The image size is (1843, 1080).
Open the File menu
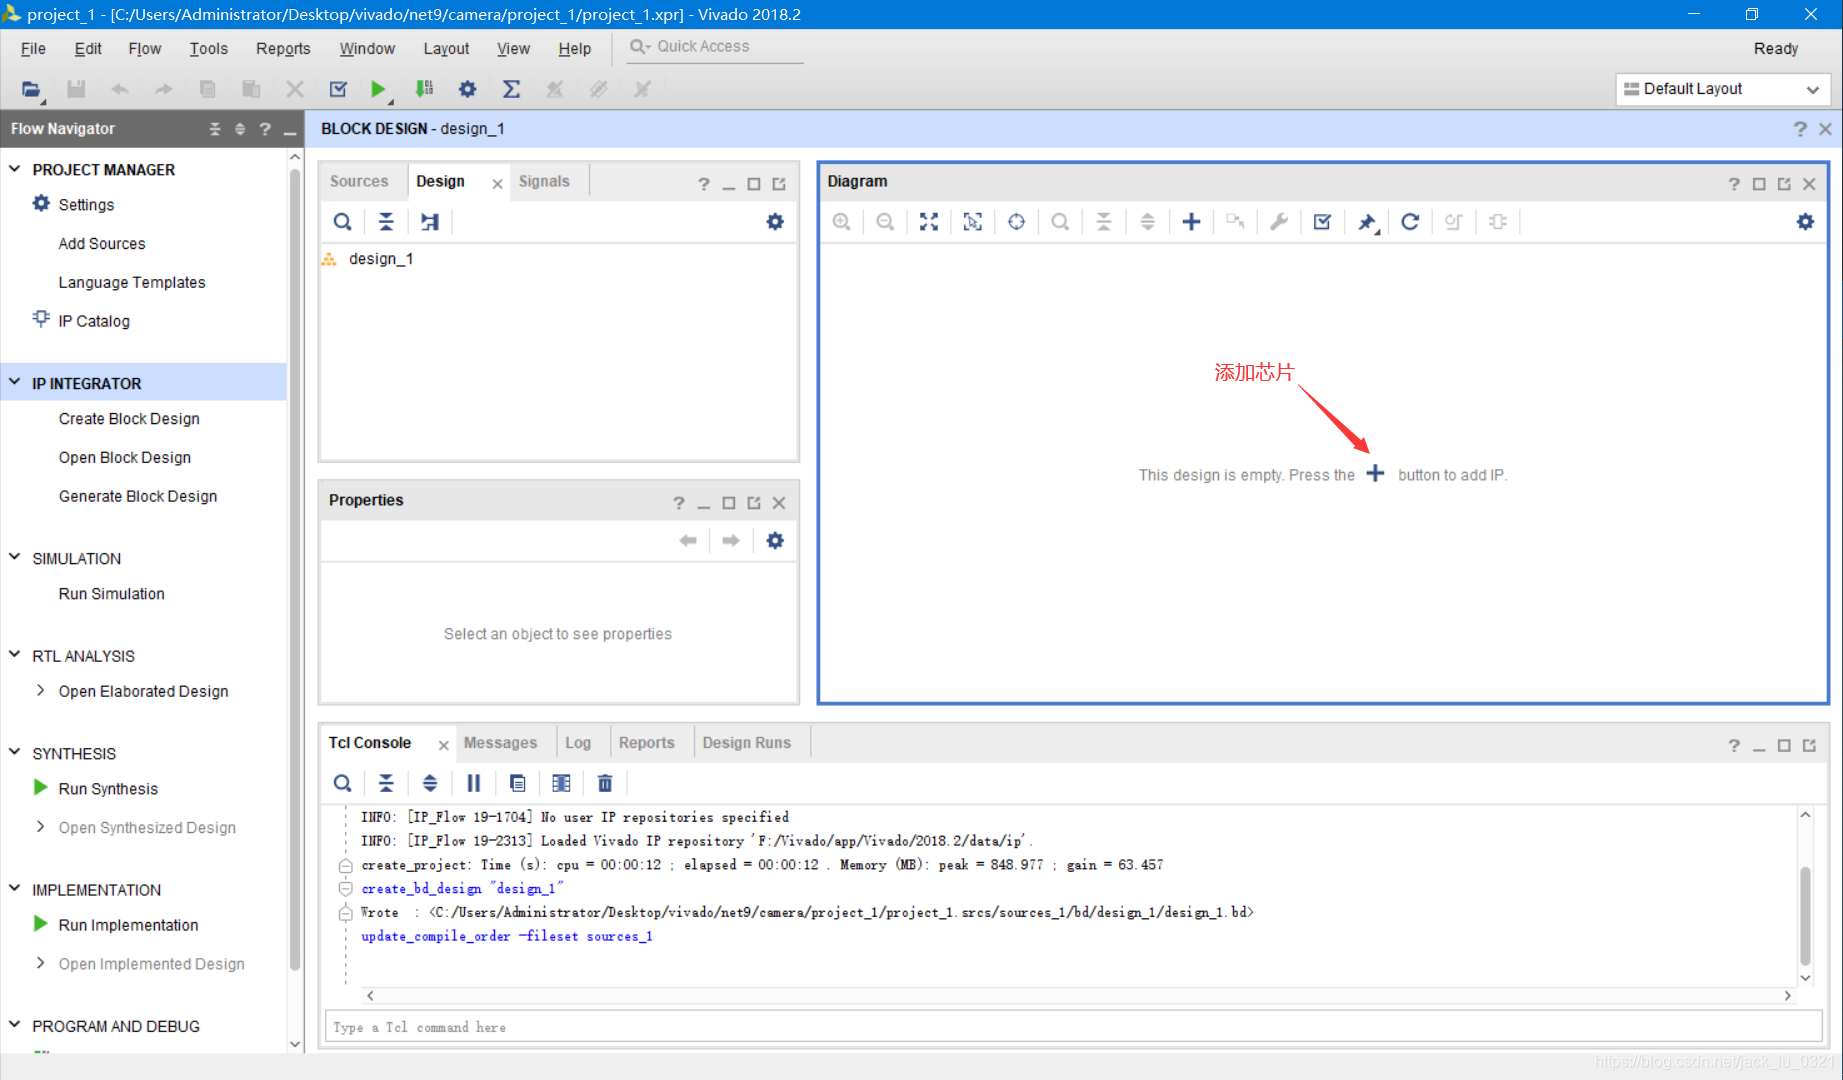(33, 48)
